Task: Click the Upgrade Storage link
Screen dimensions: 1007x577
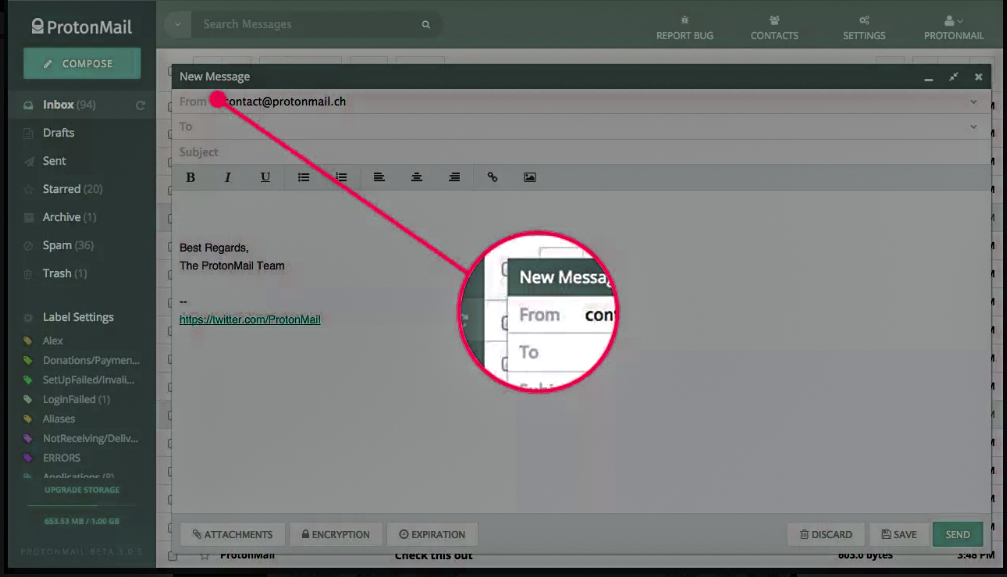Action: coord(82,490)
